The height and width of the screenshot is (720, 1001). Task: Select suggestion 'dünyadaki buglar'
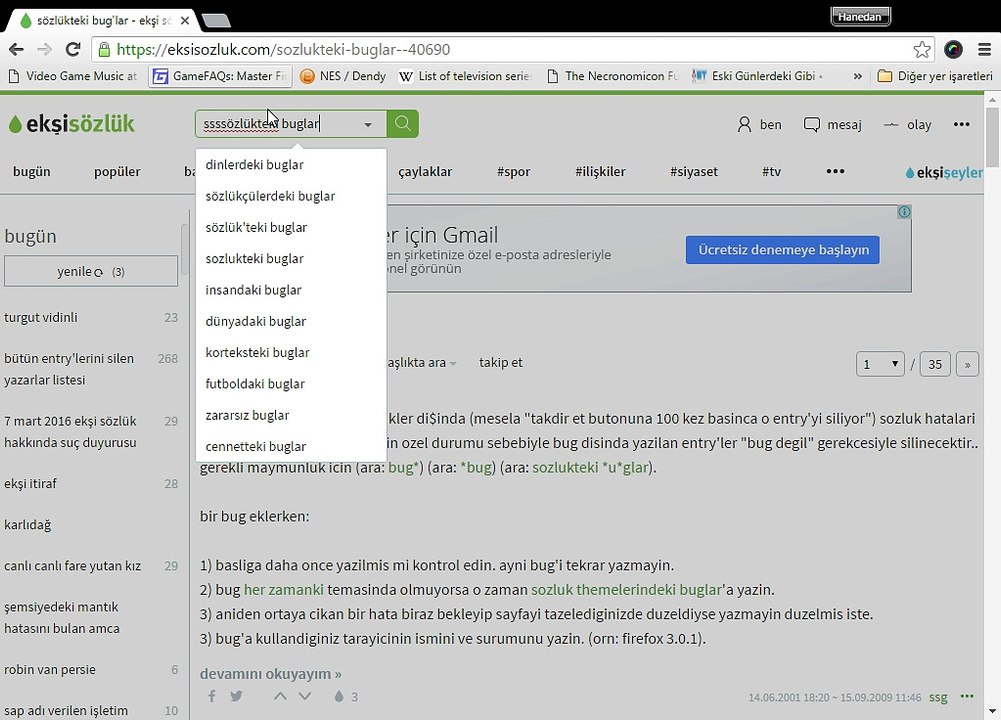point(291,321)
